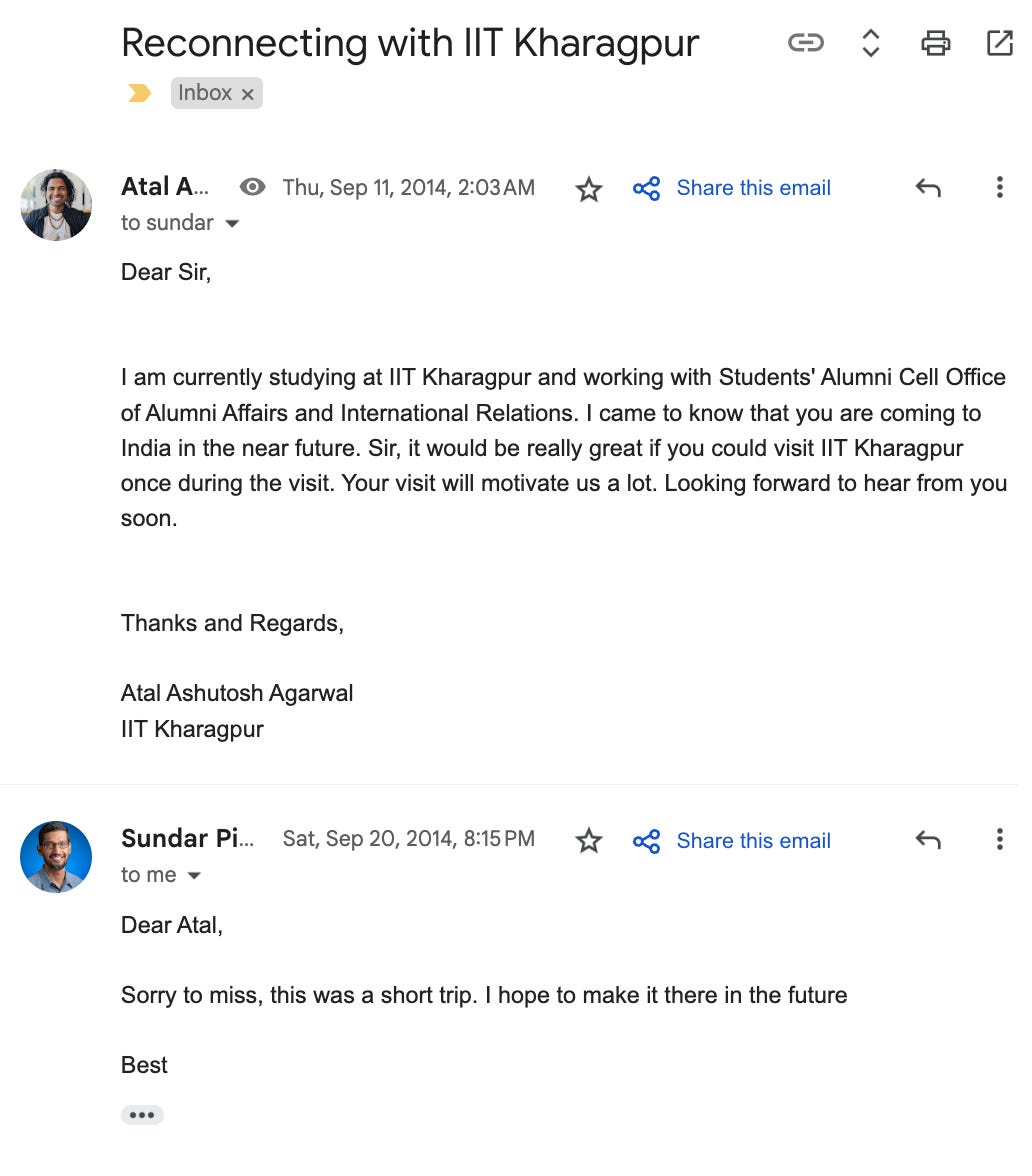Click the 'Share this email' link
Image resolution: width=1032 pixels, height=1176 pixels.
pyautogui.click(x=754, y=188)
